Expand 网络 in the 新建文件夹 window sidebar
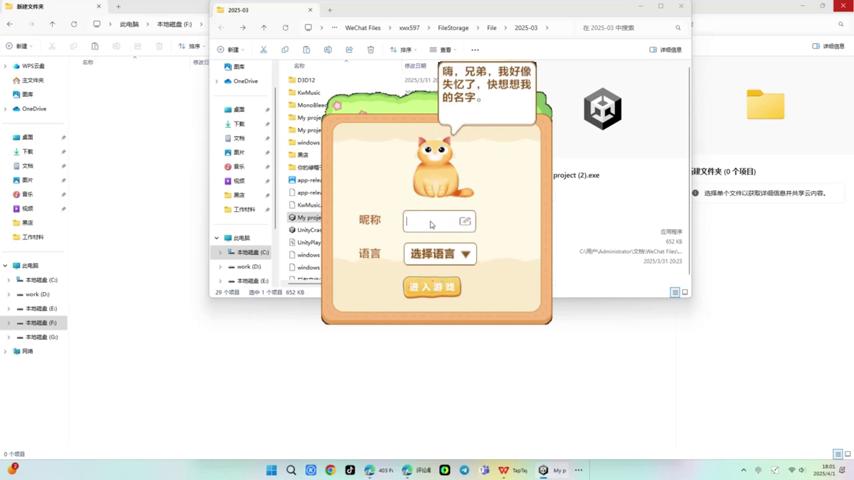 5,351
